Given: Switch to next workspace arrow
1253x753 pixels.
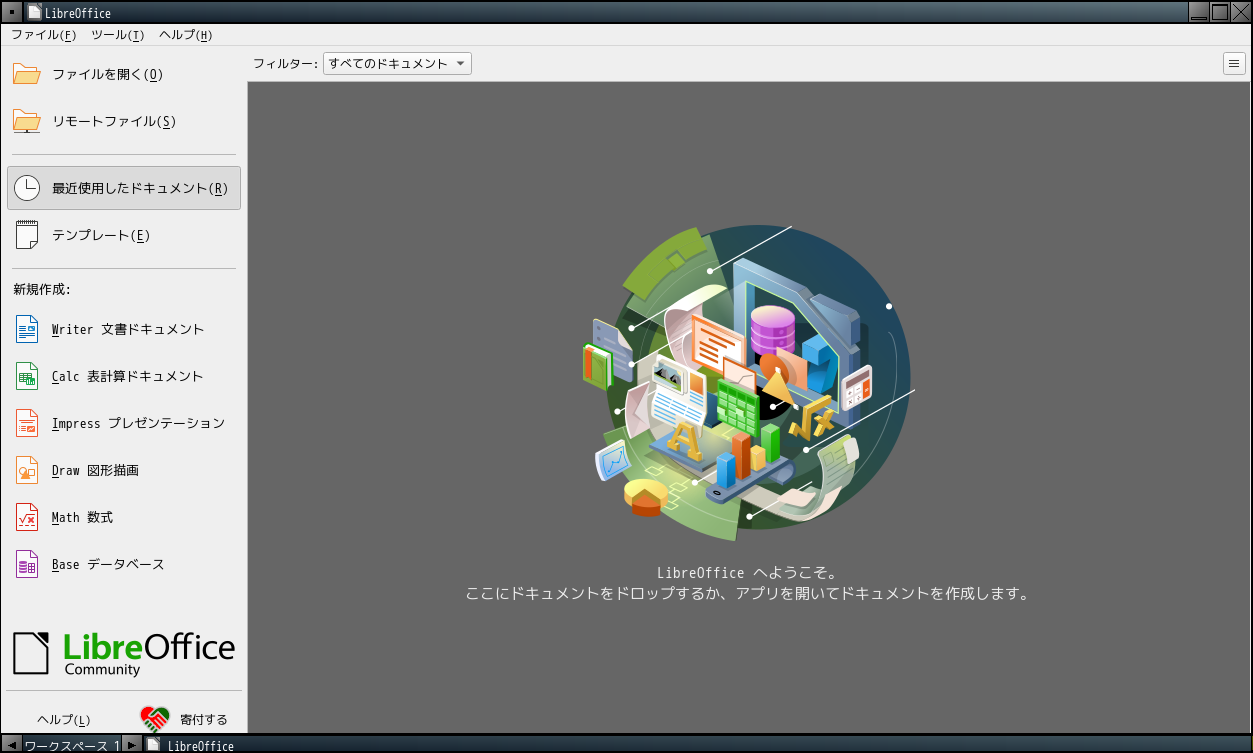Looking at the screenshot, I should [x=132, y=745].
